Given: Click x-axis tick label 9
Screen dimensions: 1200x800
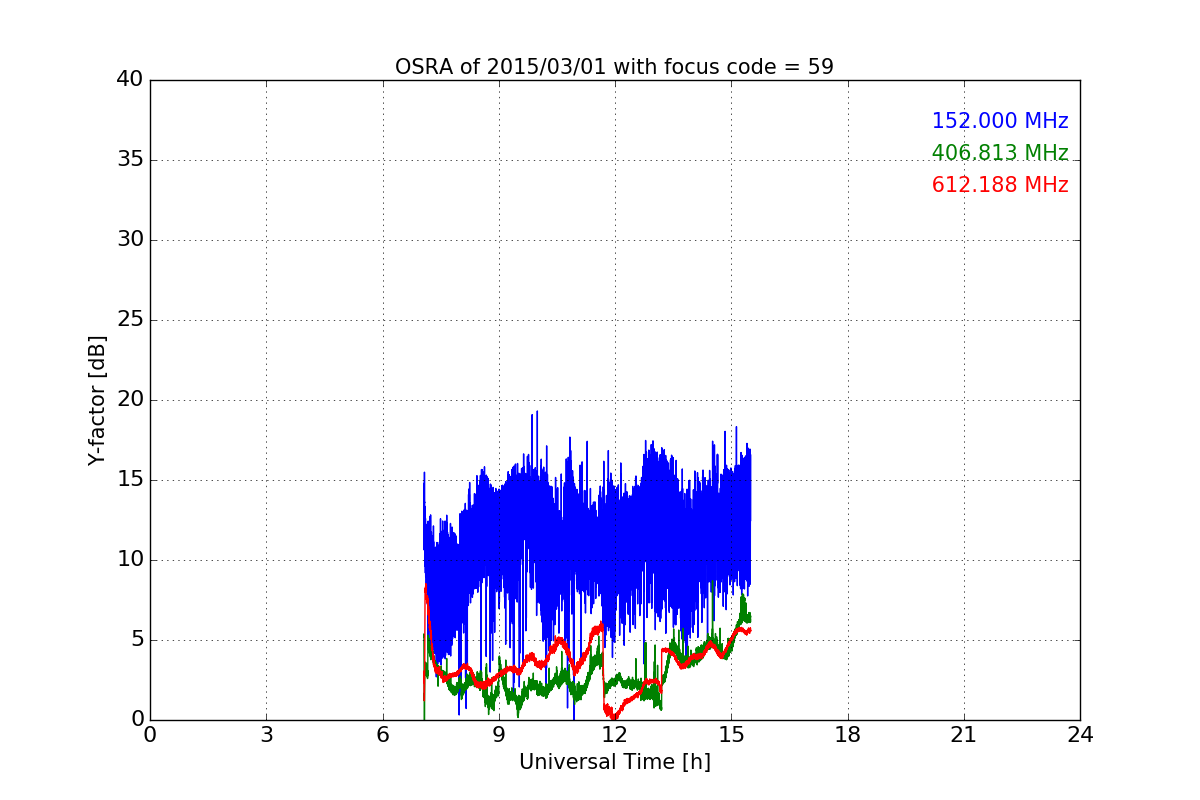Looking at the screenshot, I should click(x=498, y=734).
